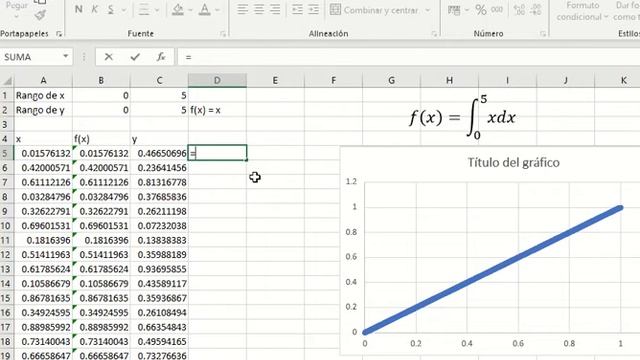Open Alineación dialog launcher
The height and width of the screenshot is (360, 640).
434,34
